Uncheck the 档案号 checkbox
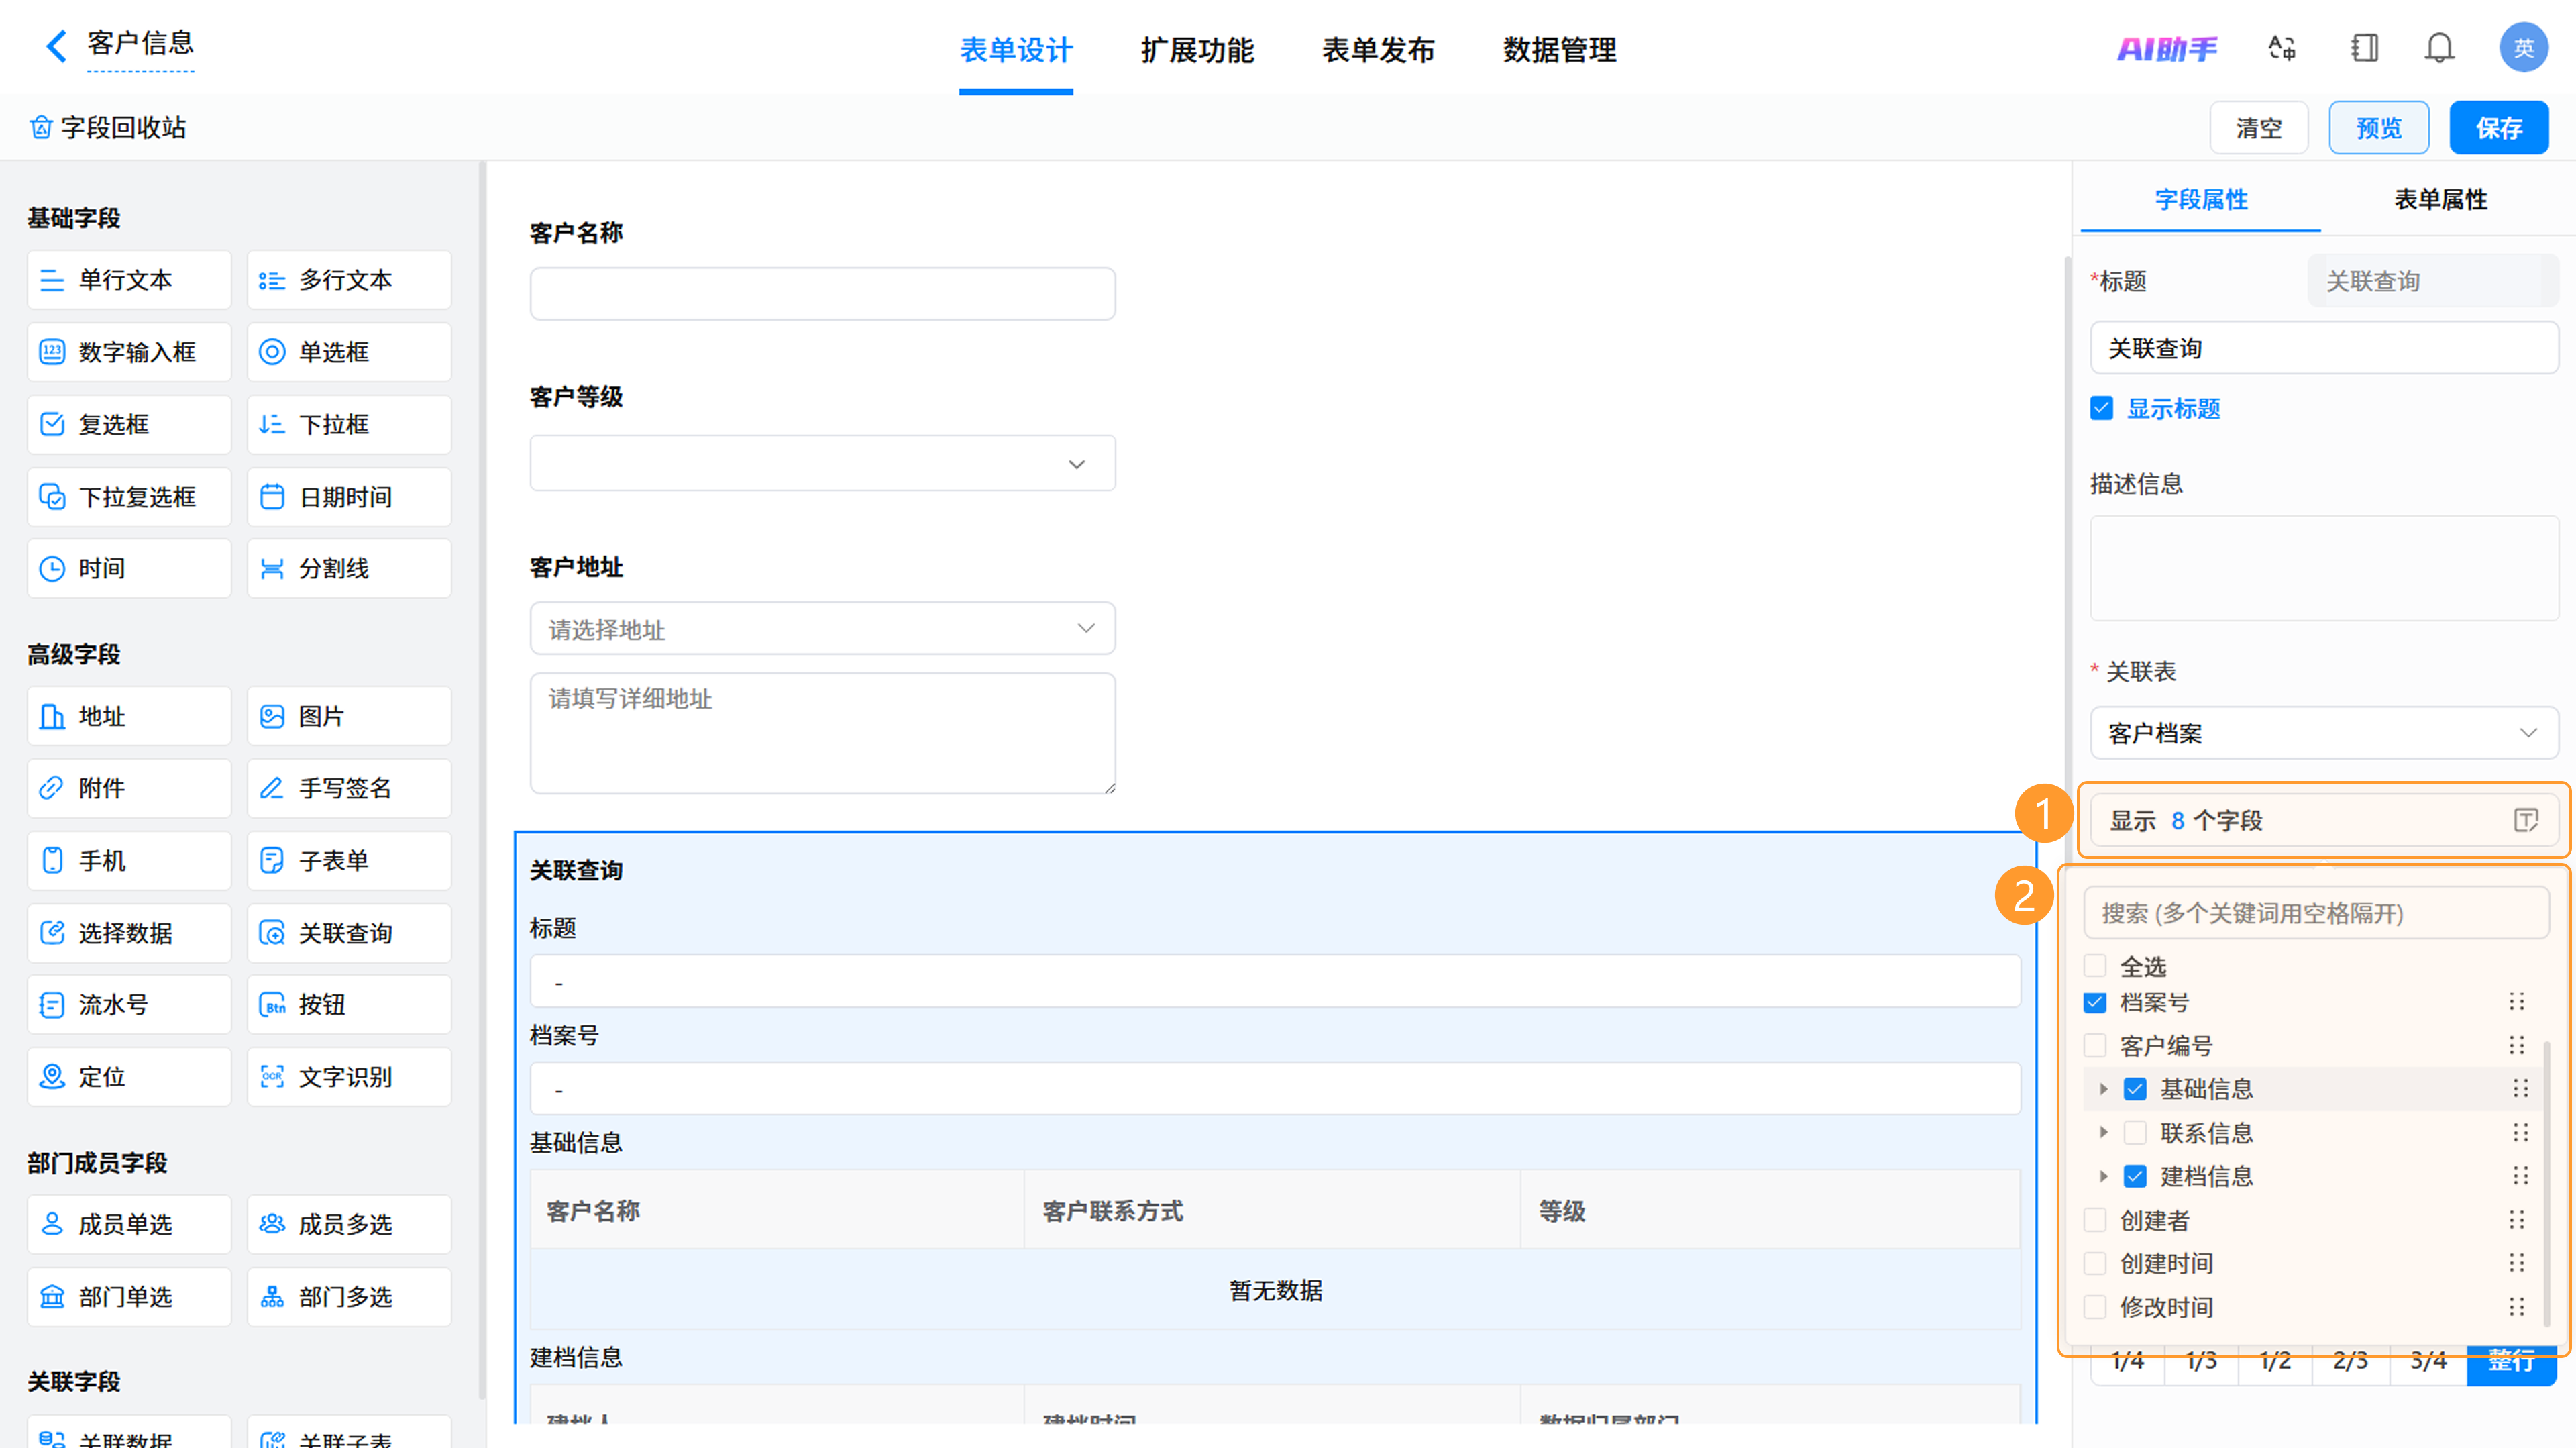The image size is (2576, 1448). (x=2095, y=1003)
